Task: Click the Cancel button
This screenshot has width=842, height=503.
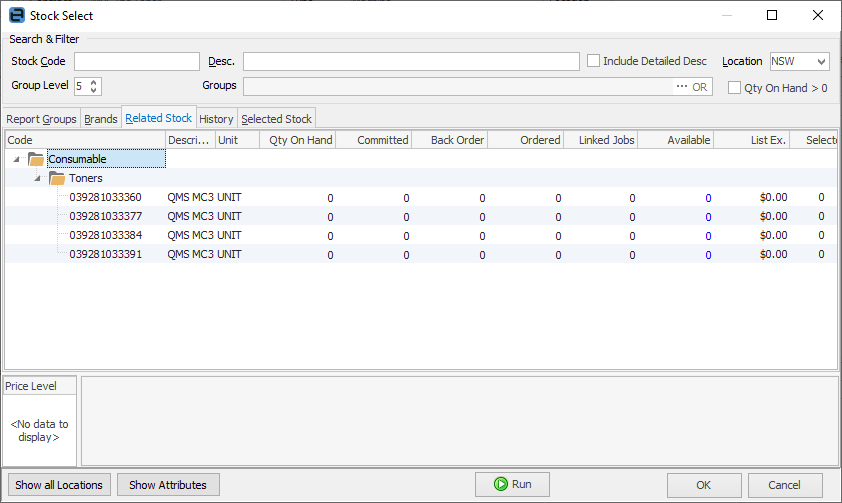Action: click(x=785, y=485)
